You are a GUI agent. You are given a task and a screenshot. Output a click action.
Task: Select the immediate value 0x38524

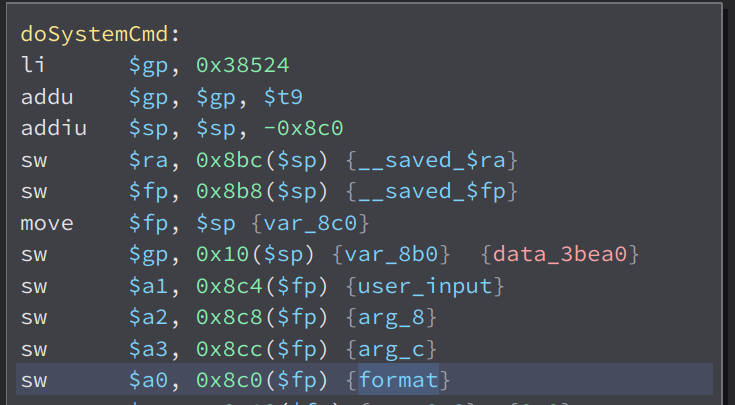pos(243,65)
